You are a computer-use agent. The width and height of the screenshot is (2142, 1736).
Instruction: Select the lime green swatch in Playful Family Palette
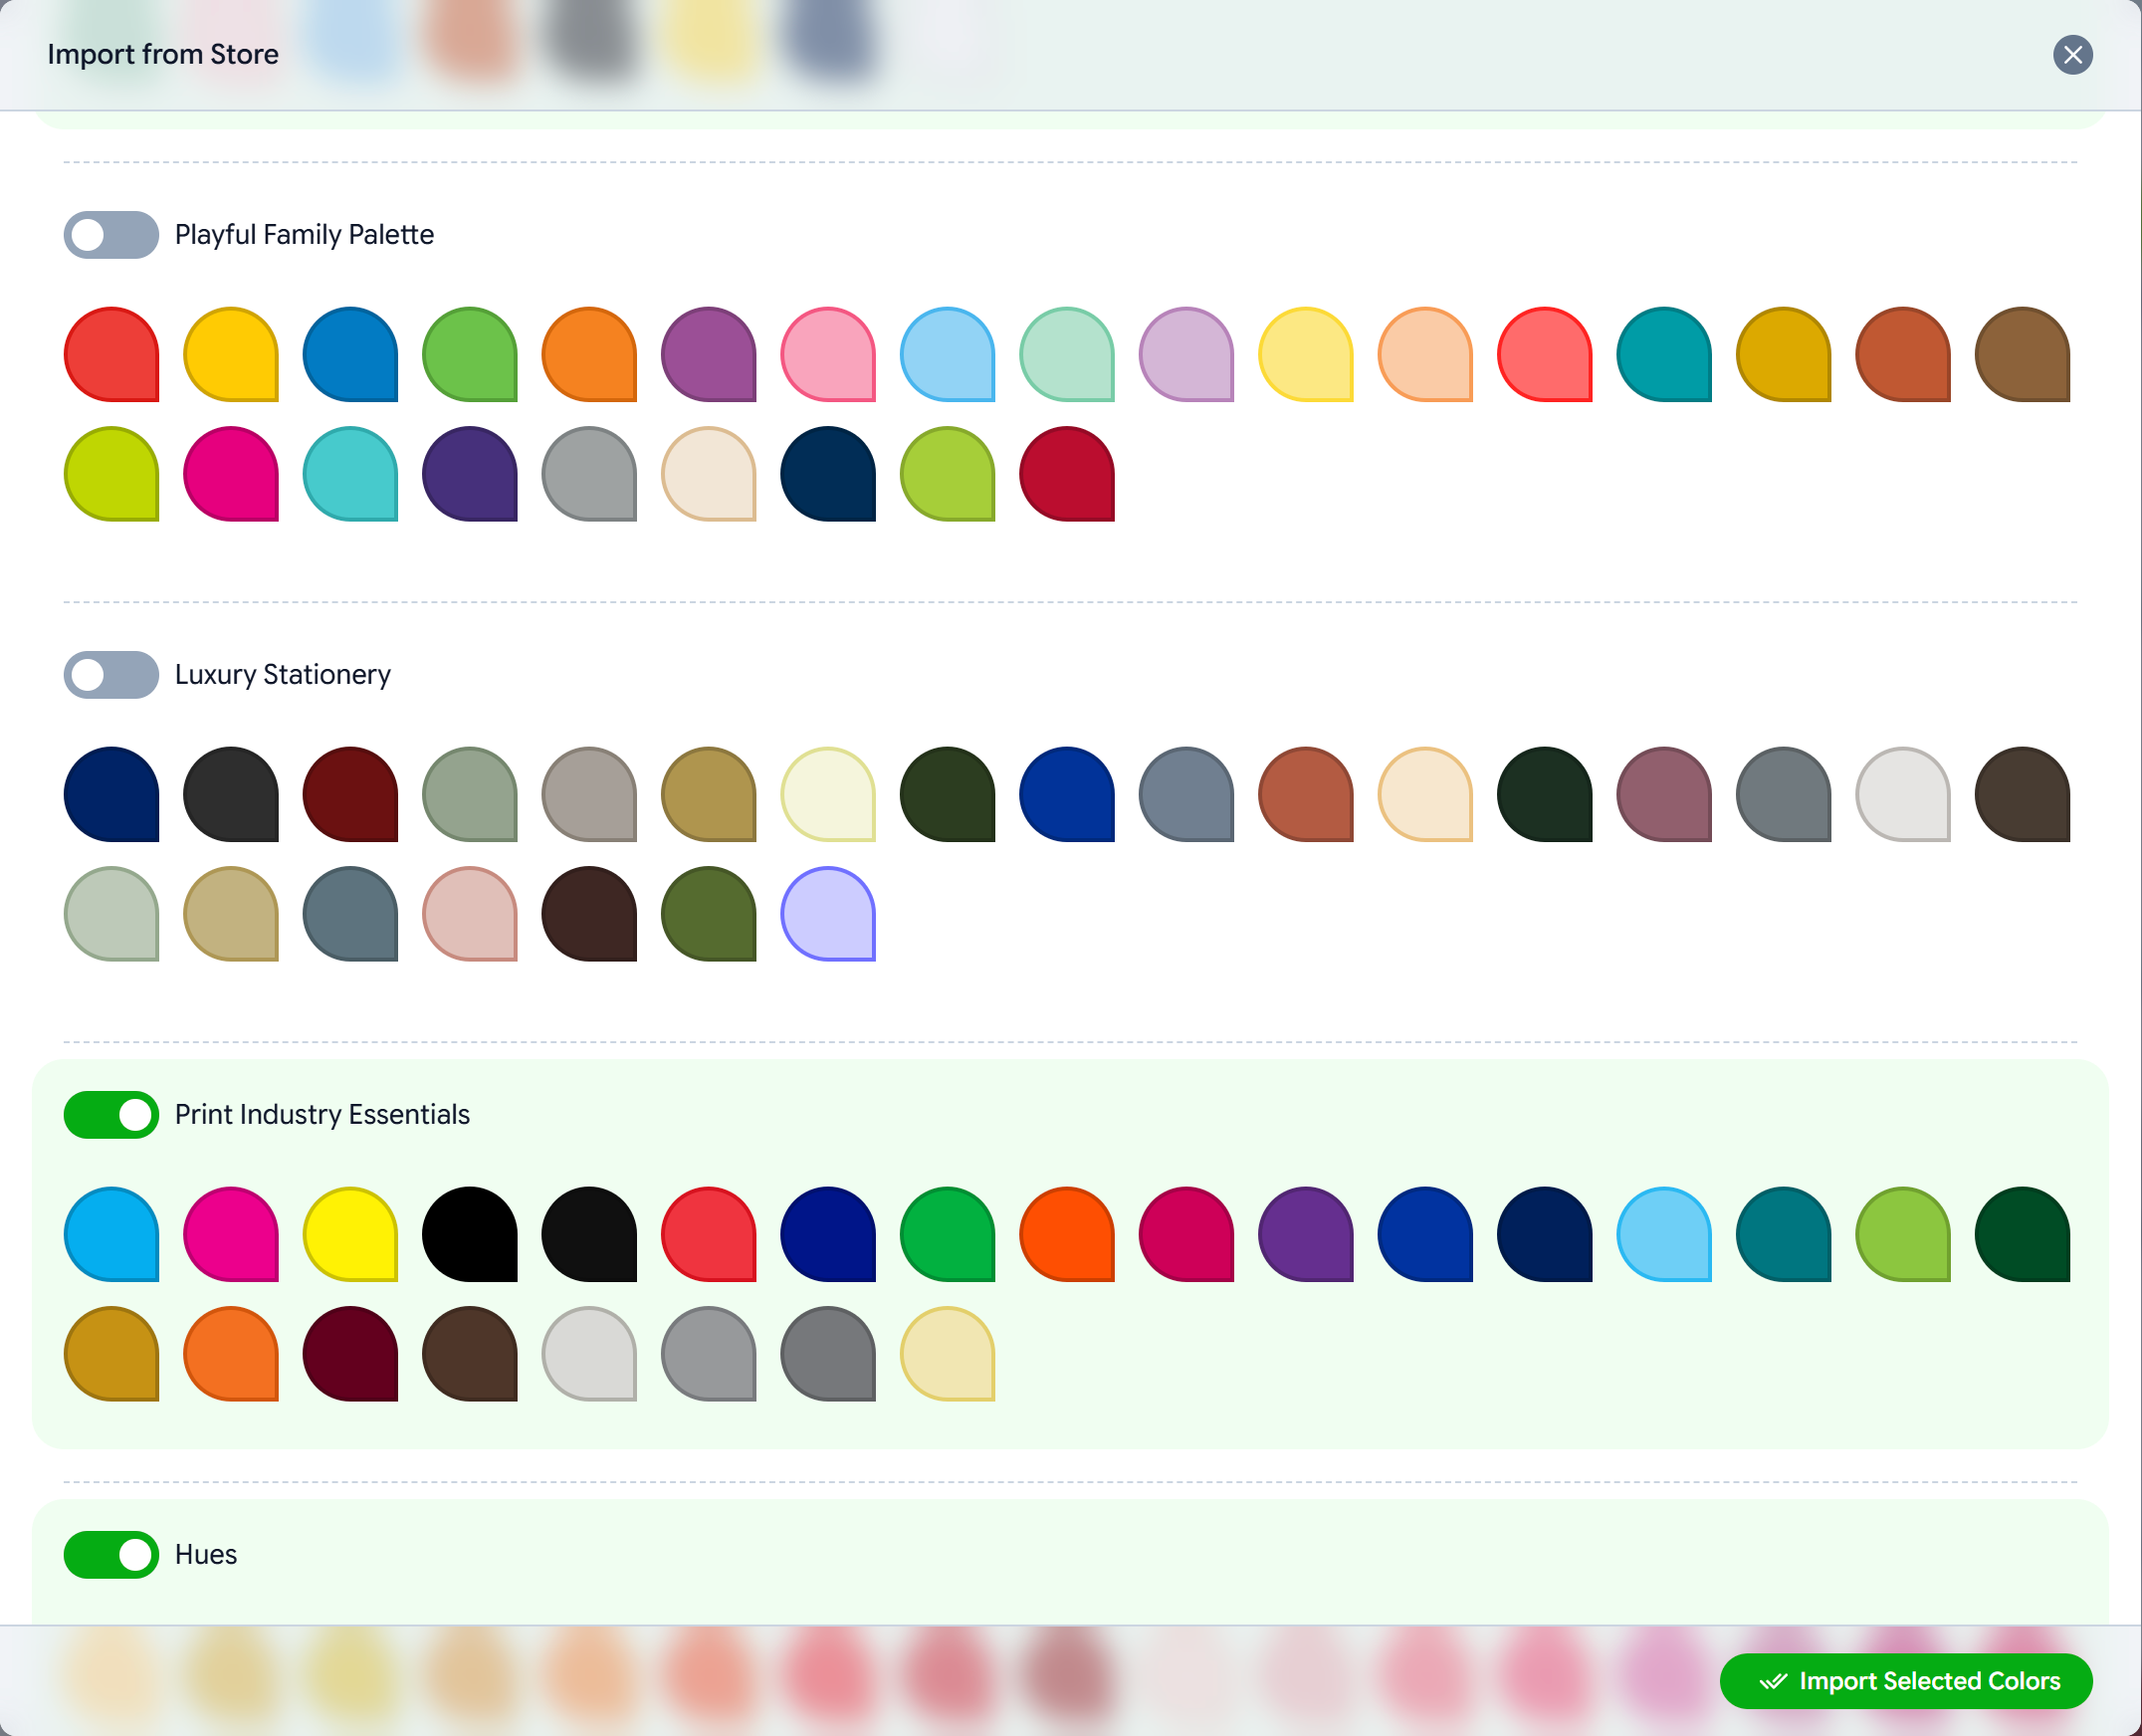click(111, 475)
